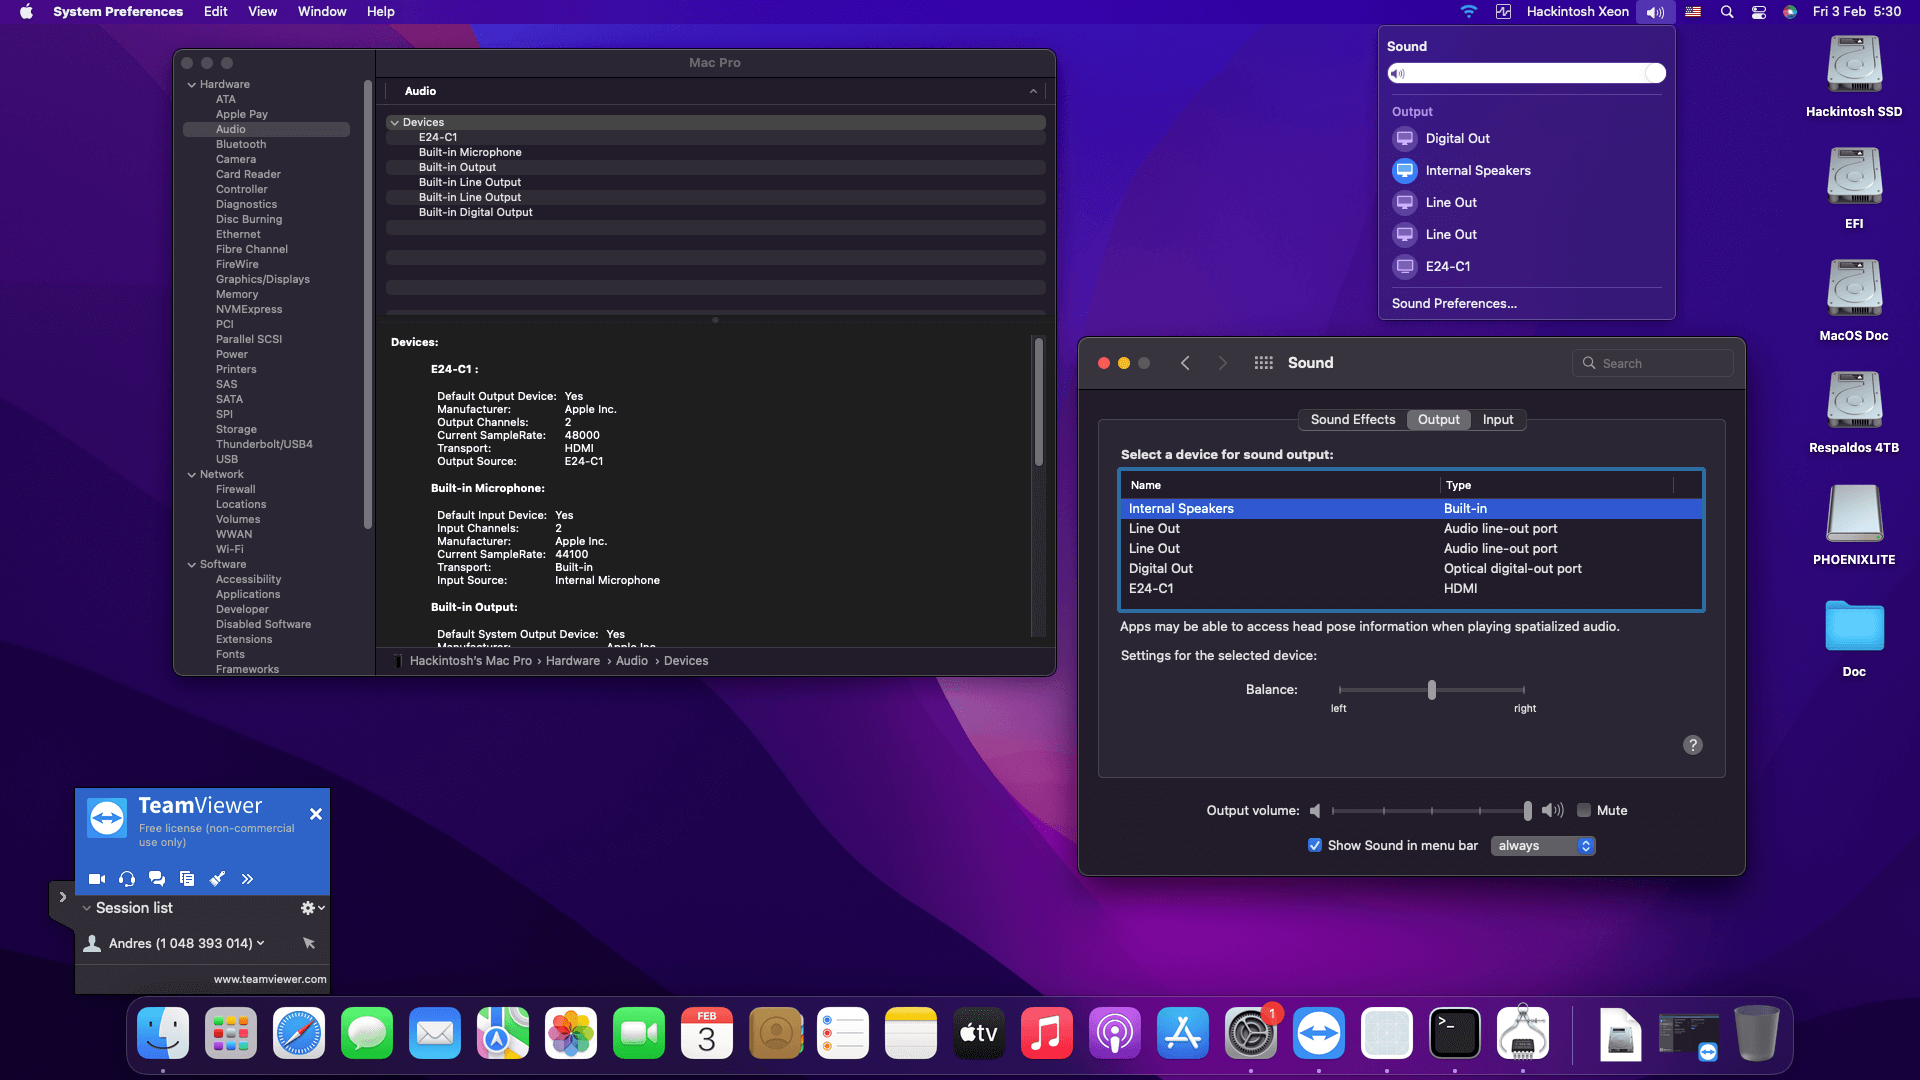Open Messages from the Dock
Viewport: 1920px width, 1080px height.
coord(367,1034)
